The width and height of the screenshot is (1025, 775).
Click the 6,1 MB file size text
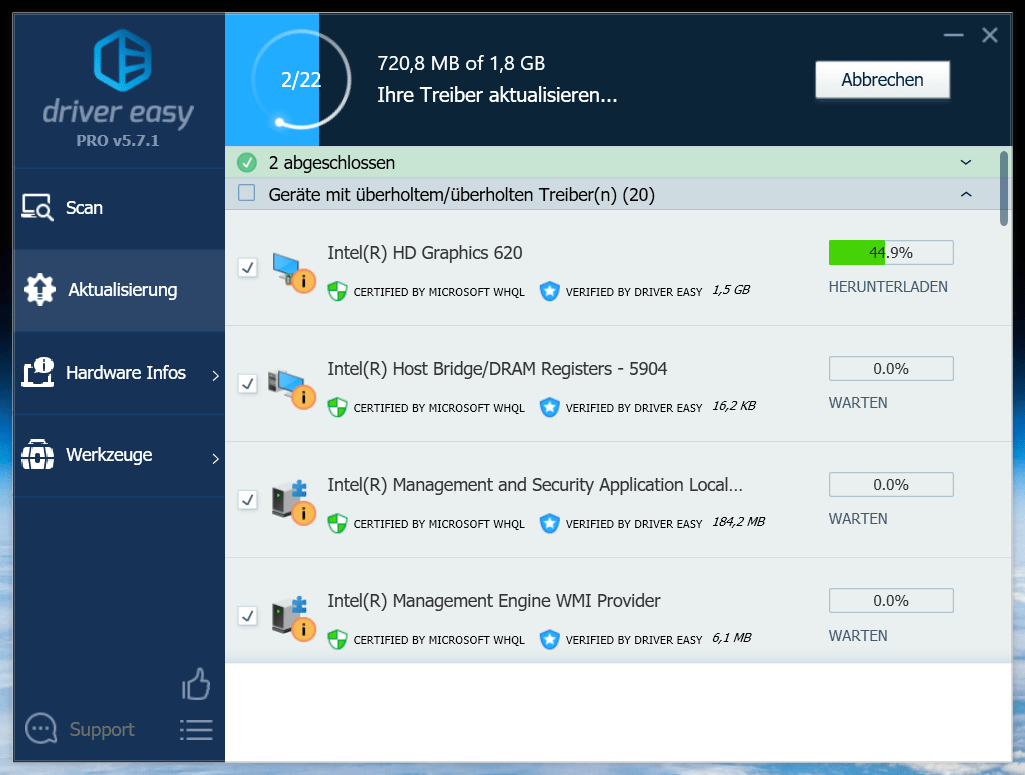(731, 637)
